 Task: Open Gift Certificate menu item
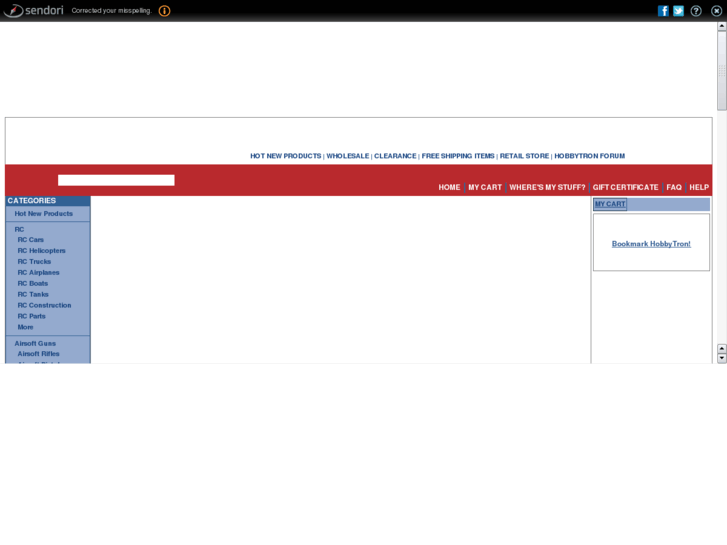click(x=625, y=187)
